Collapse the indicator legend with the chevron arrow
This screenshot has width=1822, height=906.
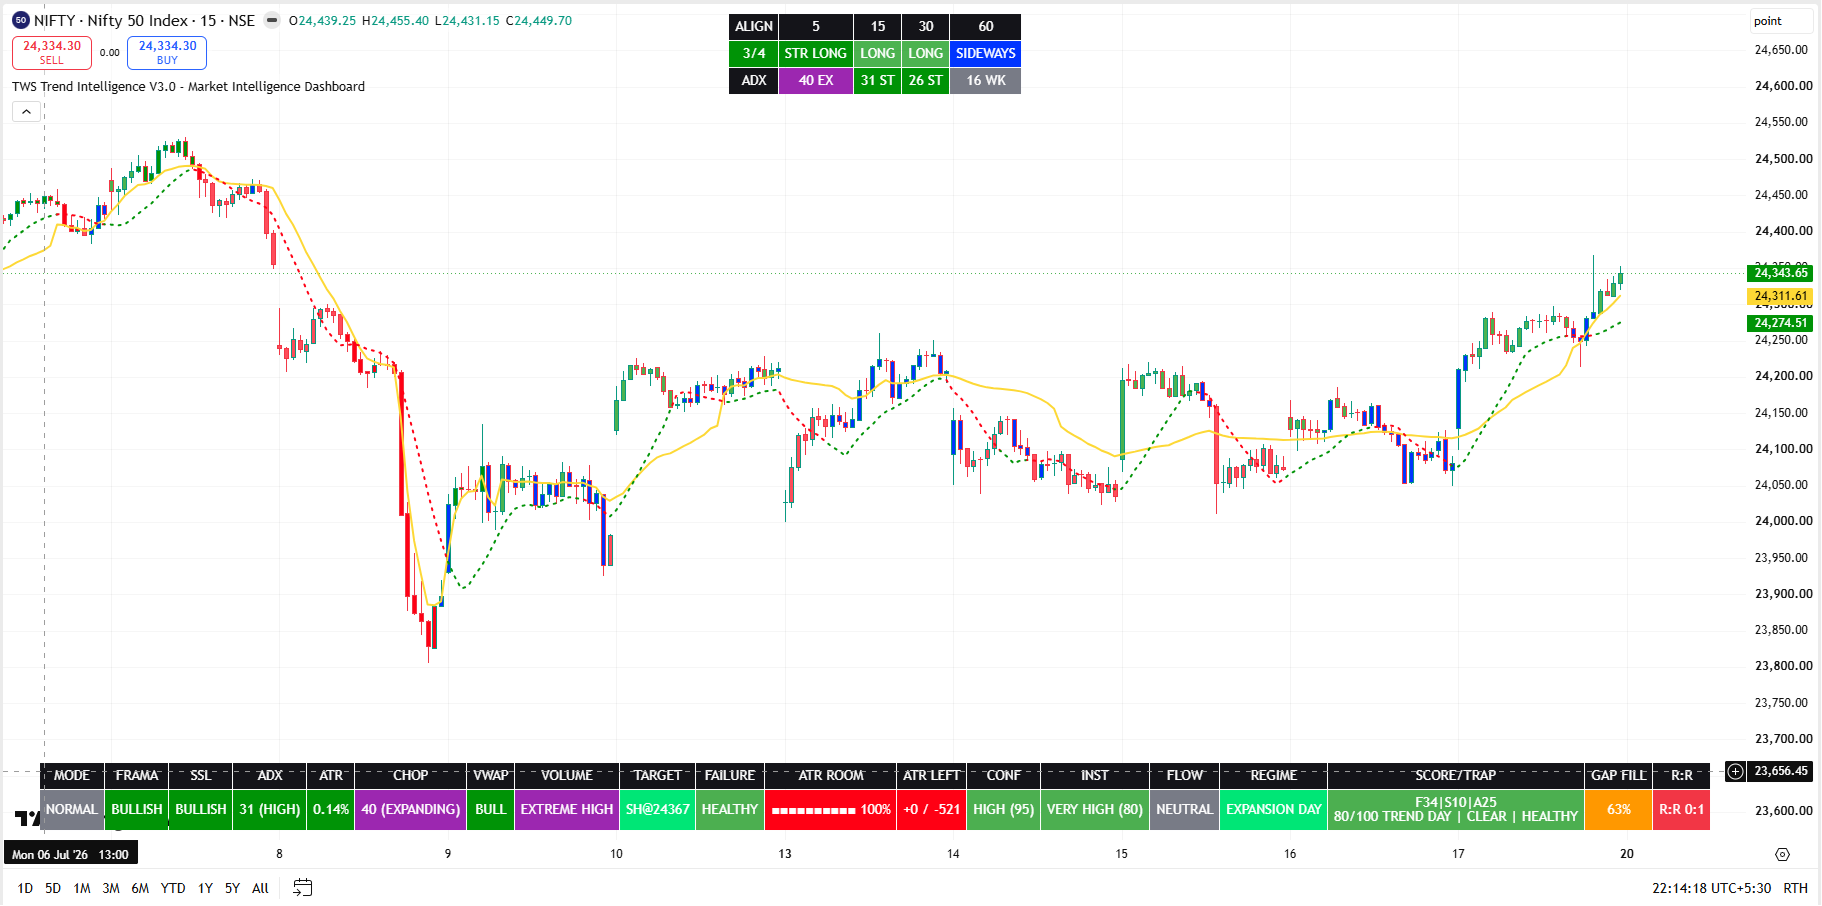click(x=27, y=112)
